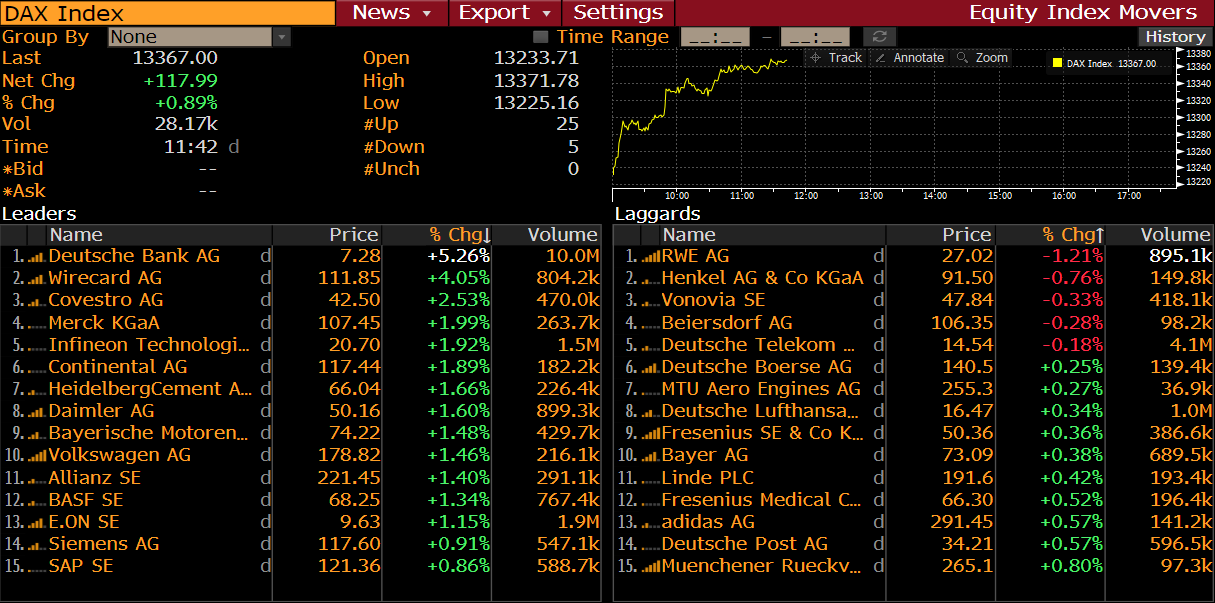1215x603 pixels.
Task: Activate the chart Zoom magnifier tool
Action: point(982,58)
